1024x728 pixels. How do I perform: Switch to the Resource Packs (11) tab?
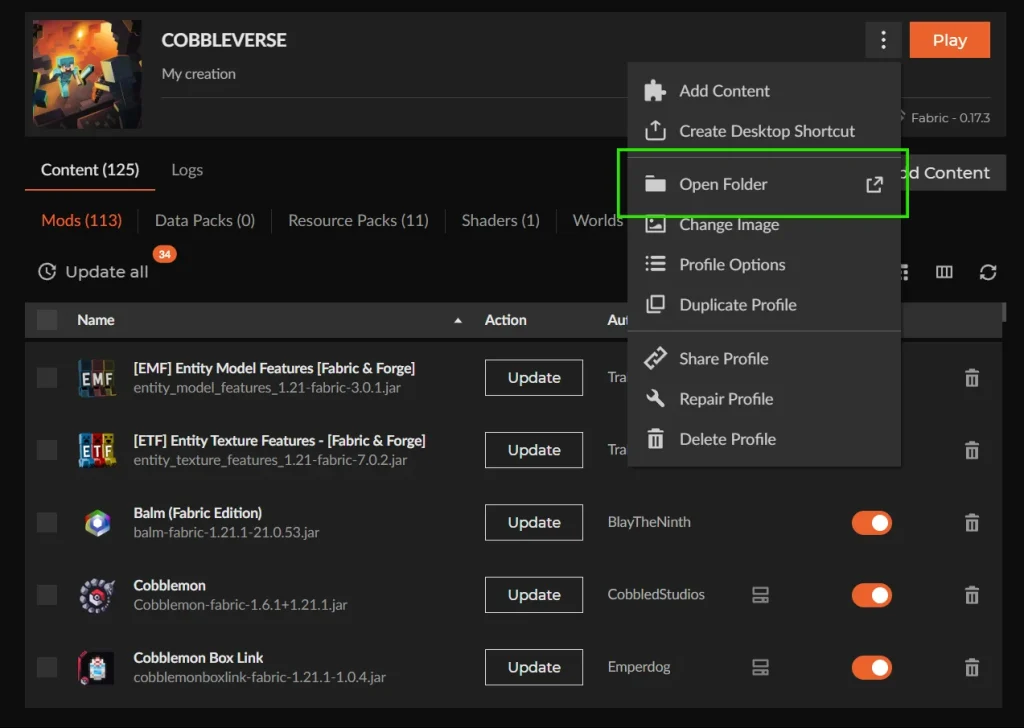[358, 220]
